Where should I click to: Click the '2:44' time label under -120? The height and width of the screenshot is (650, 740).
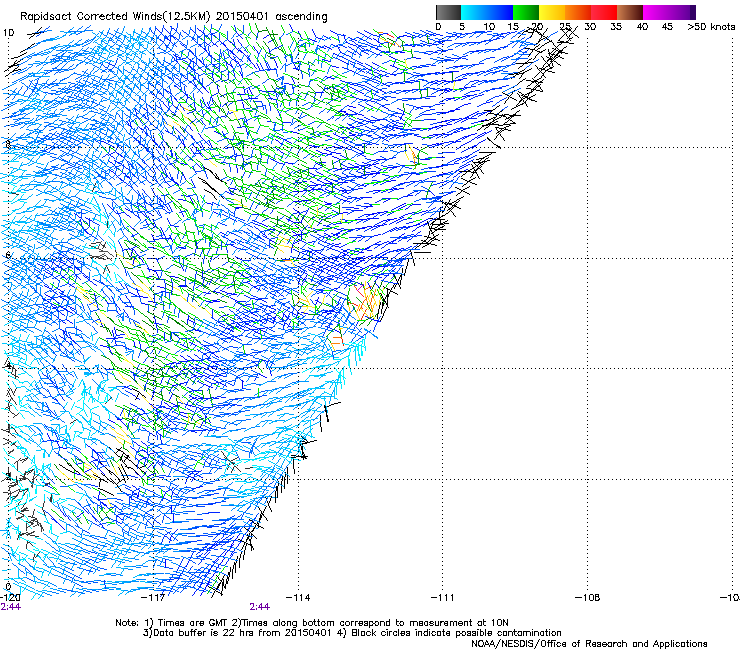pos(10,607)
